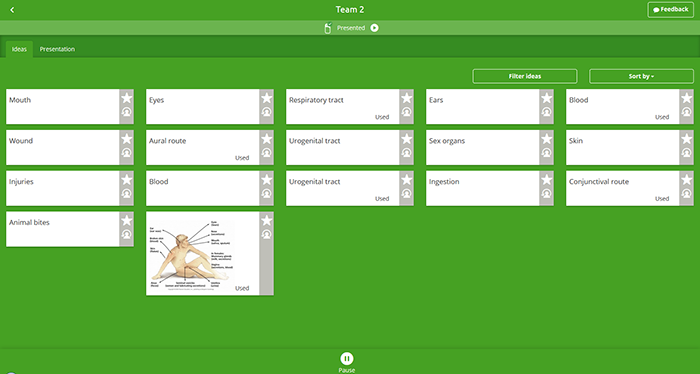
Task: Toggle star on the Skin idea
Action: 687,139
